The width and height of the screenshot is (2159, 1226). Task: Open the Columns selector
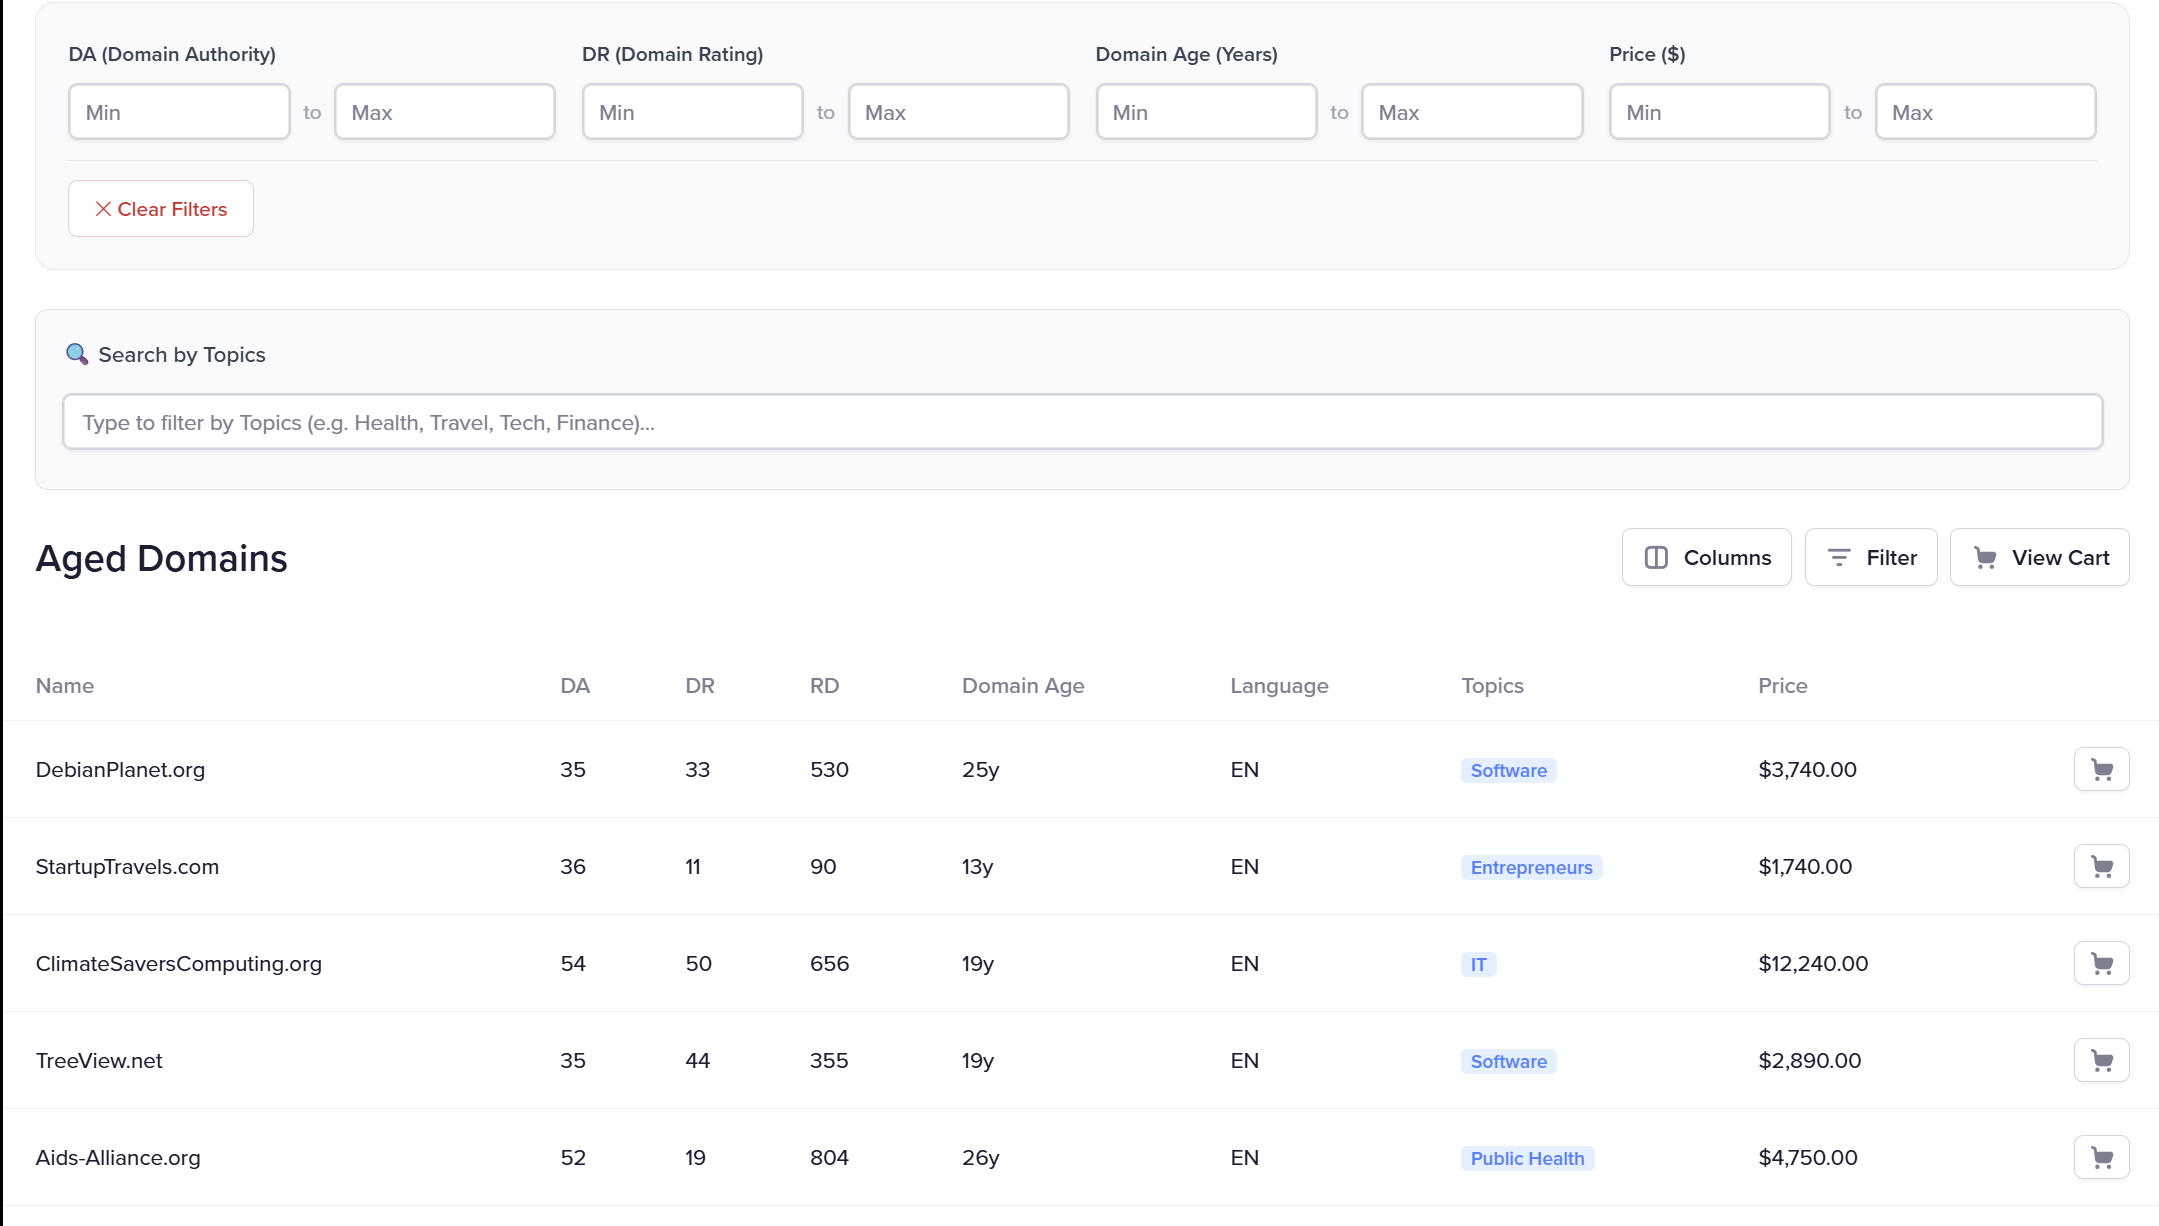1706,557
